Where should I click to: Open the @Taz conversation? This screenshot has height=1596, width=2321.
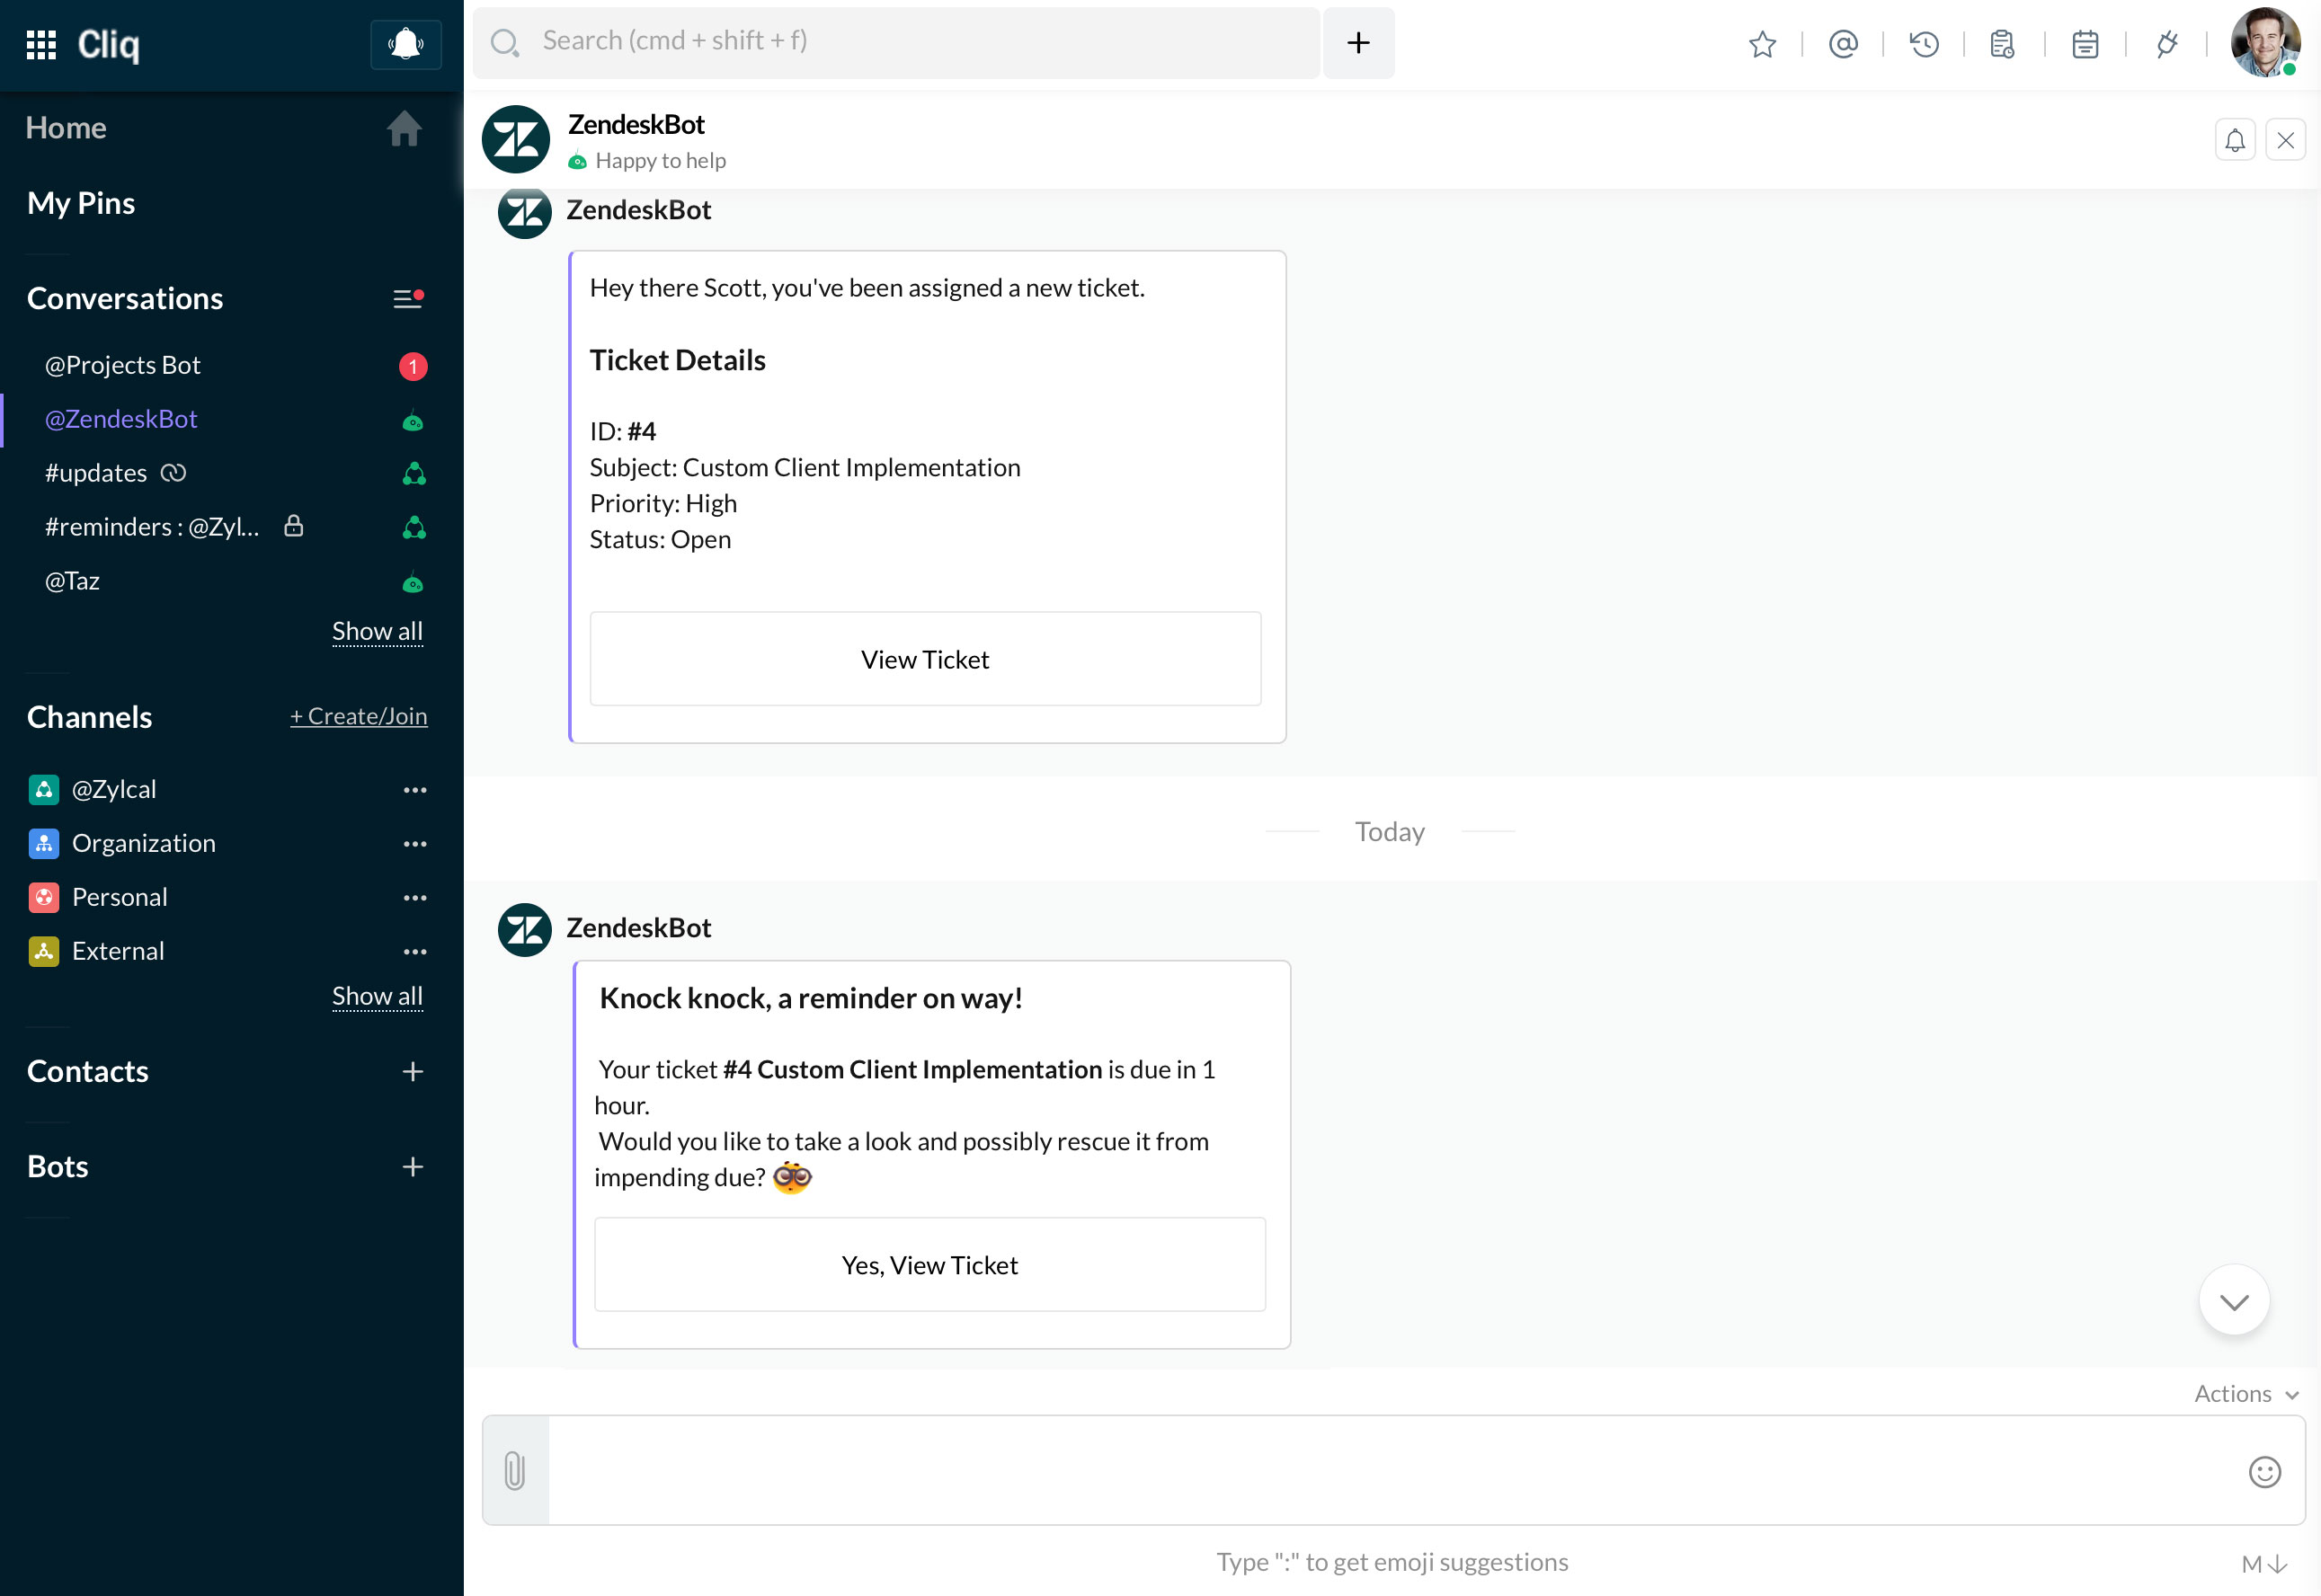coord(231,582)
